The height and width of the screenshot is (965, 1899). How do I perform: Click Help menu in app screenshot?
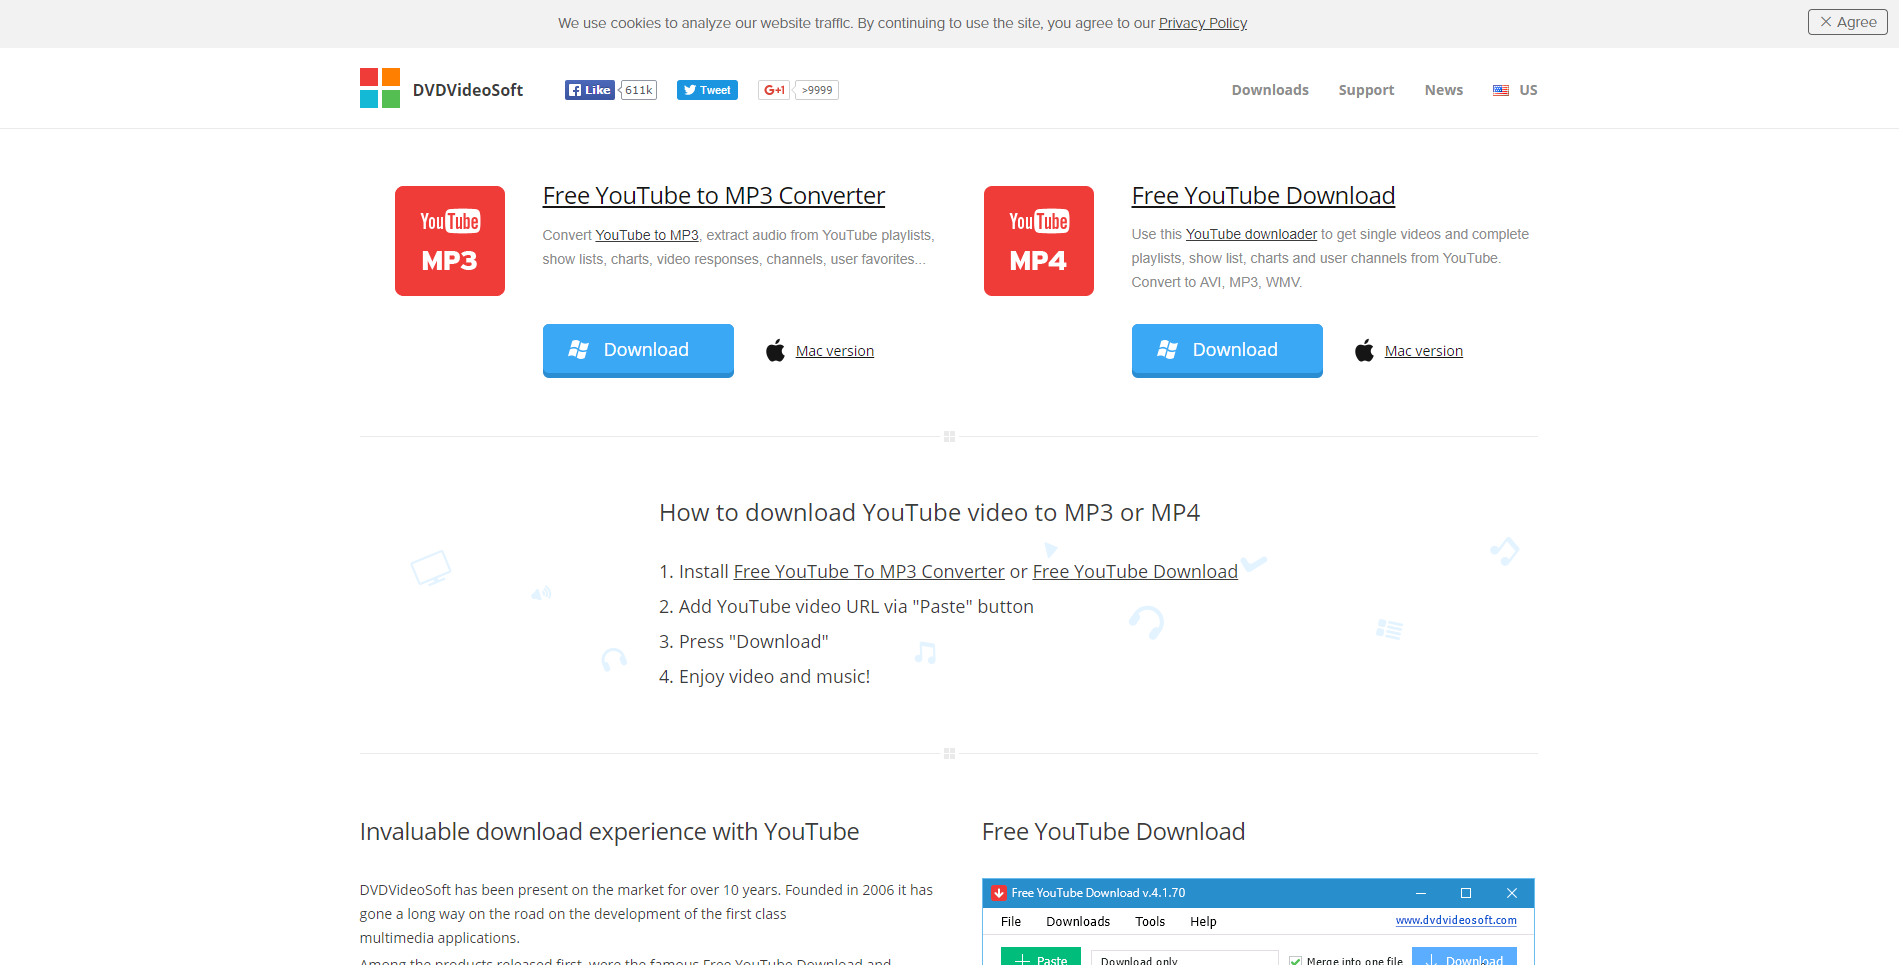[1203, 922]
